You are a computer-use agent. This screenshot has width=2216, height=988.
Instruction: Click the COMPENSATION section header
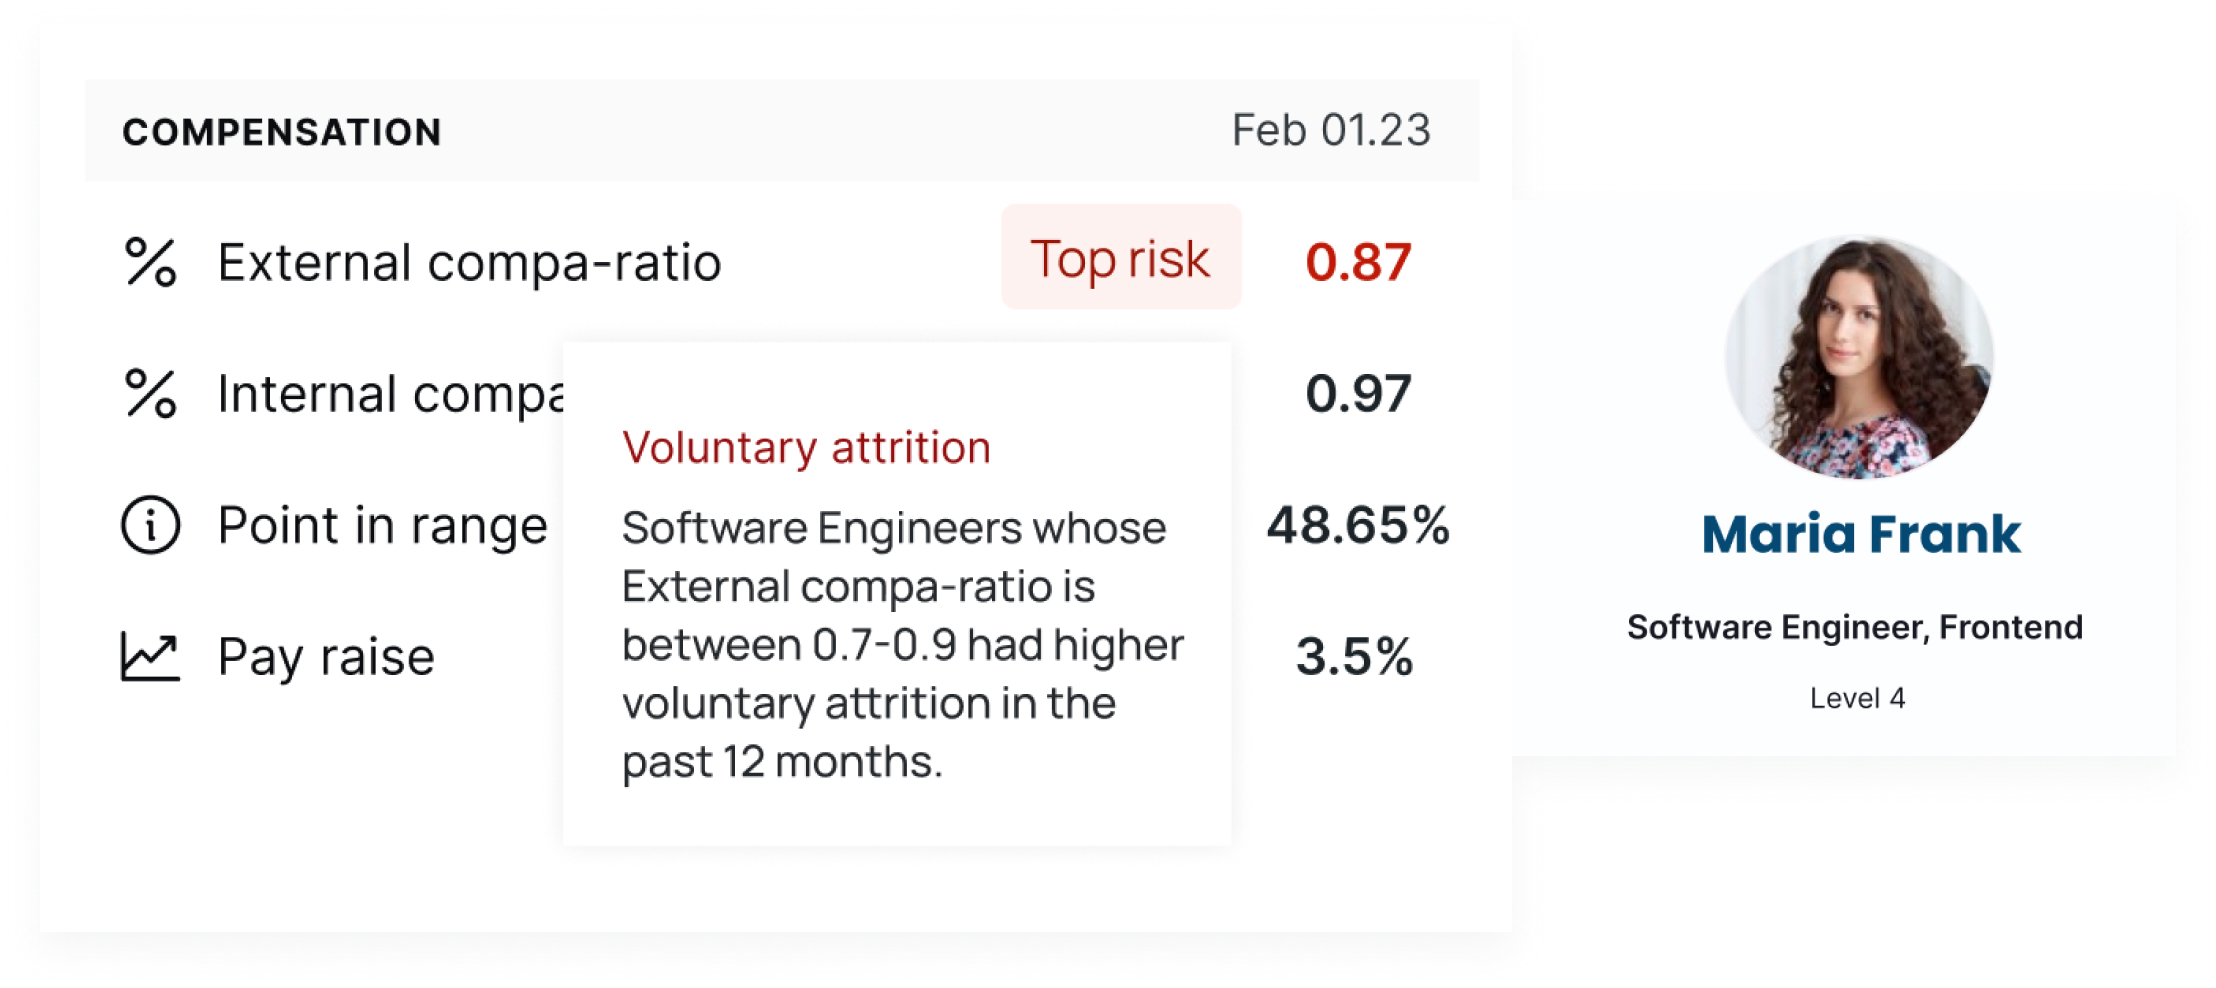click(x=281, y=132)
